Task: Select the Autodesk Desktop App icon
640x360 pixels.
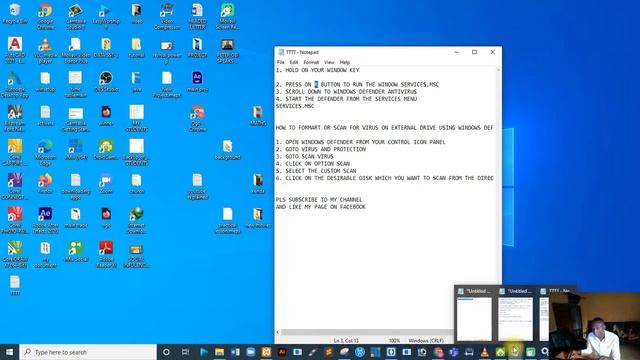Action: pos(15,84)
